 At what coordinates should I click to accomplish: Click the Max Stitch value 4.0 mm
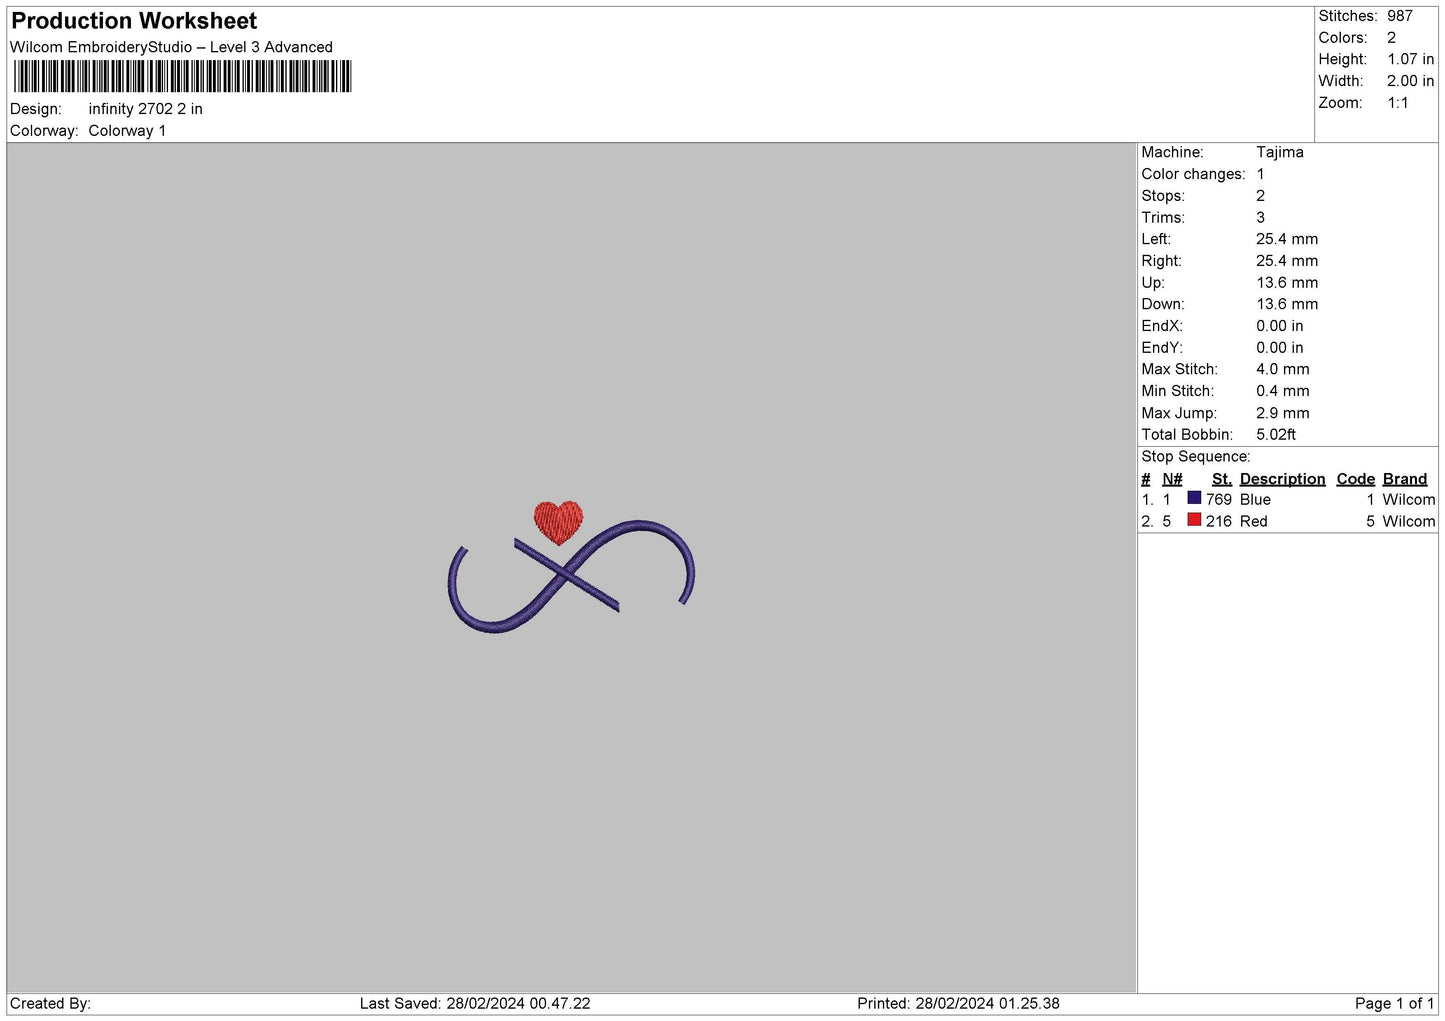tap(1283, 369)
